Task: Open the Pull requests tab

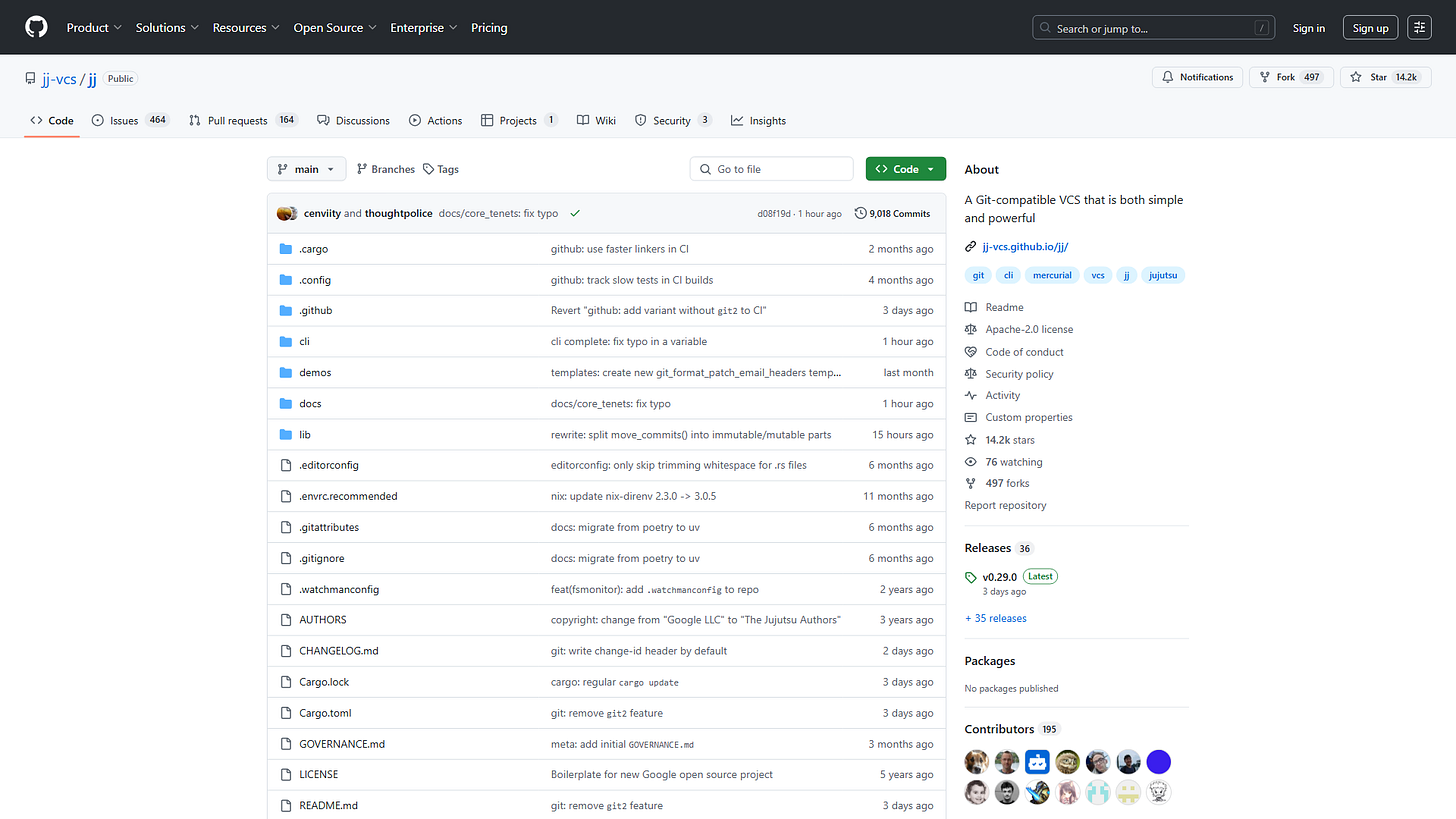Action: [x=243, y=121]
